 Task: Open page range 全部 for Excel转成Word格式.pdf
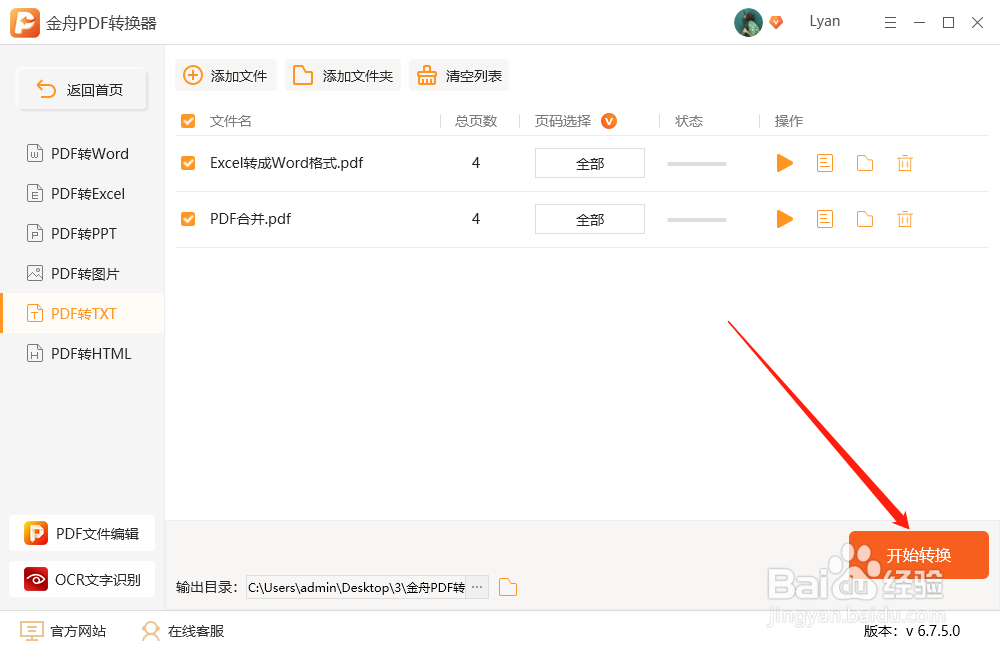(590, 163)
